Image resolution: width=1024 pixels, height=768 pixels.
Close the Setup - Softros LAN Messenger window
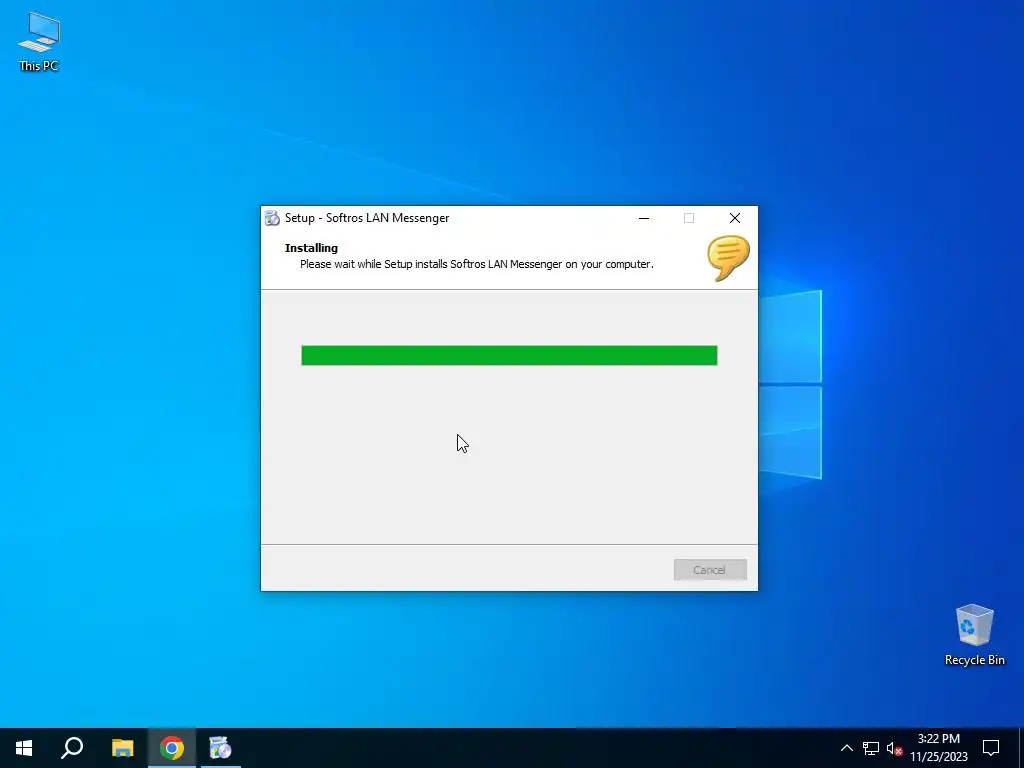[735, 218]
